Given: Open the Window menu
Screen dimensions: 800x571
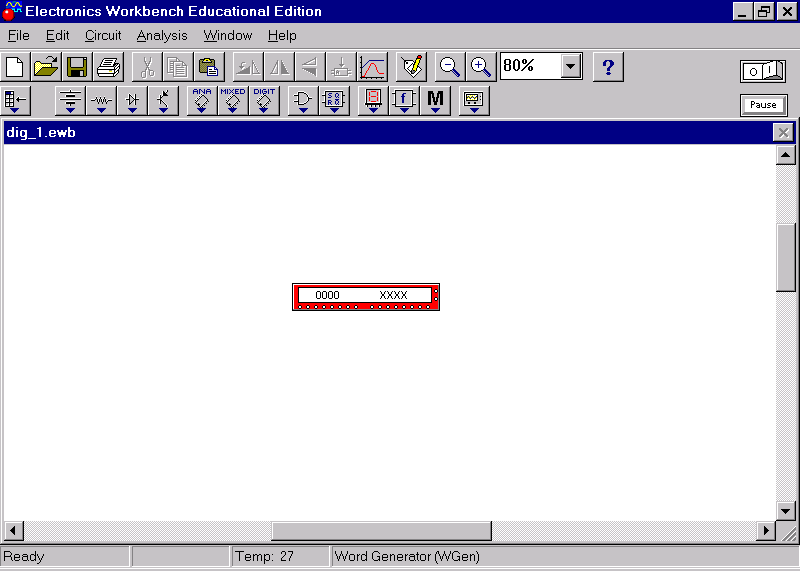Looking at the screenshot, I should tap(228, 36).
